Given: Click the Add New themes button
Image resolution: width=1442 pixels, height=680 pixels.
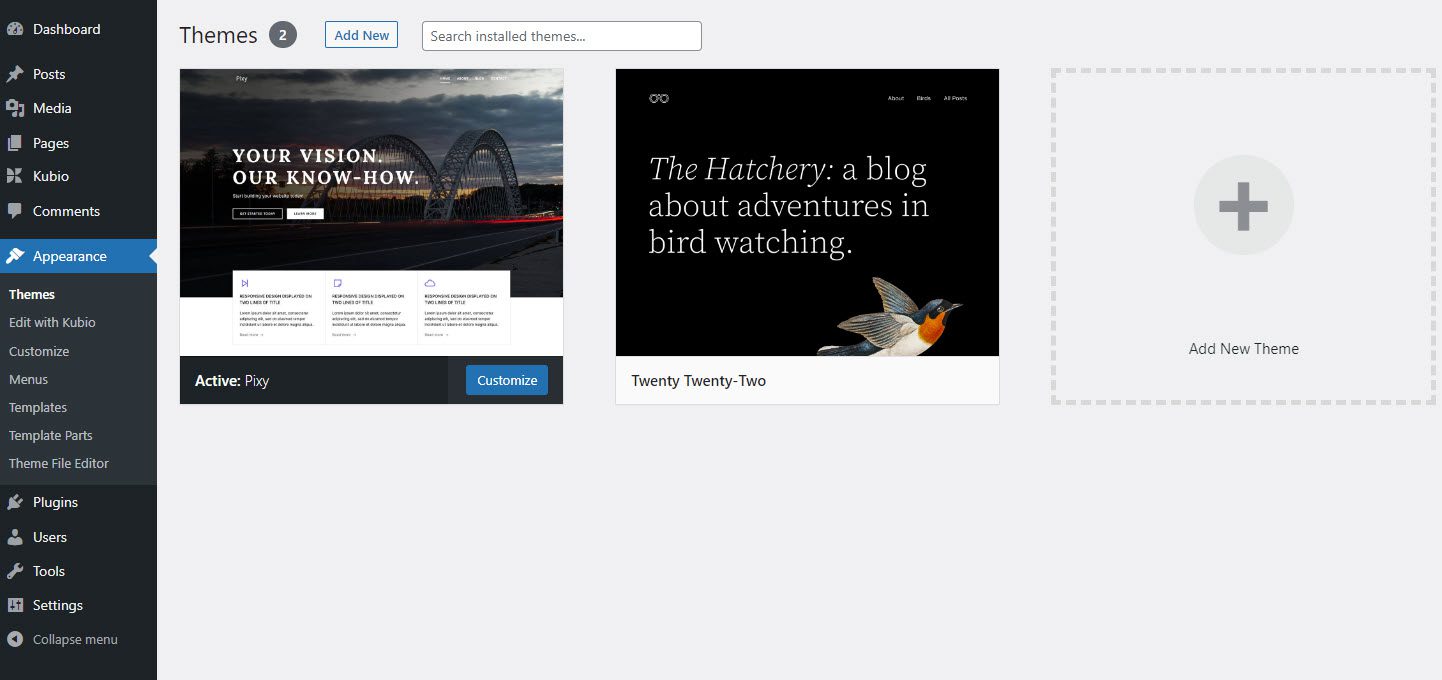Looking at the screenshot, I should click(x=361, y=34).
